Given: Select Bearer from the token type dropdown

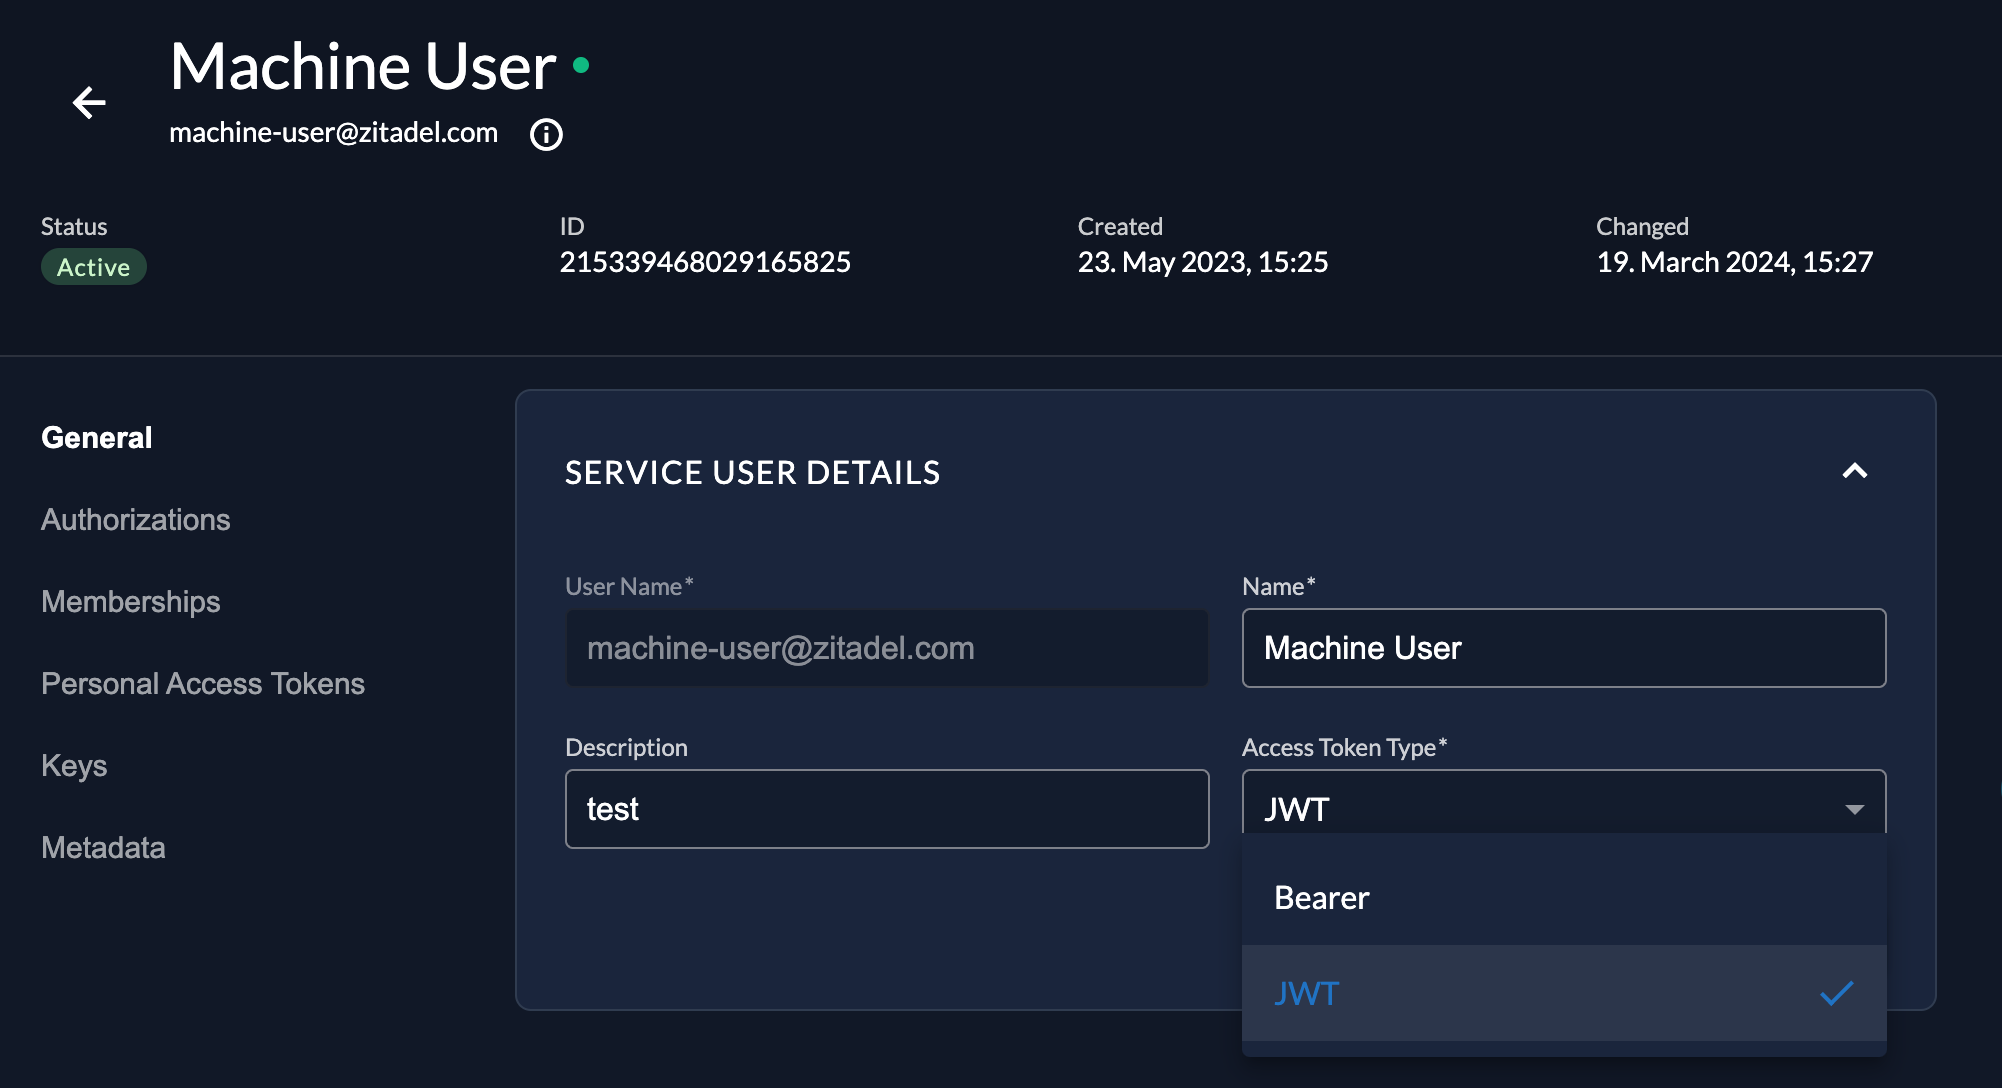Looking at the screenshot, I should 1322,897.
